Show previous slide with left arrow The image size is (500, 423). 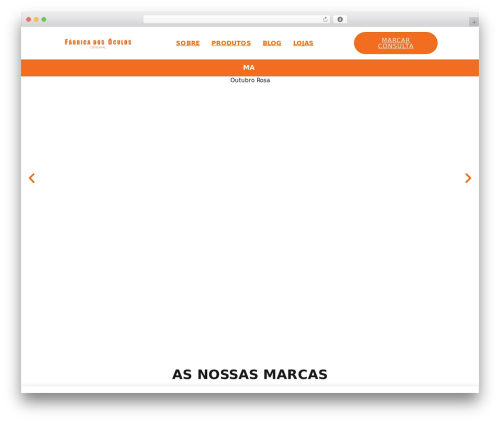32,178
